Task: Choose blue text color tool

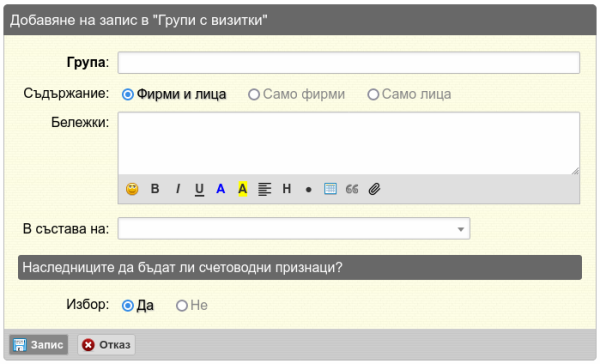Action: click(220, 189)
